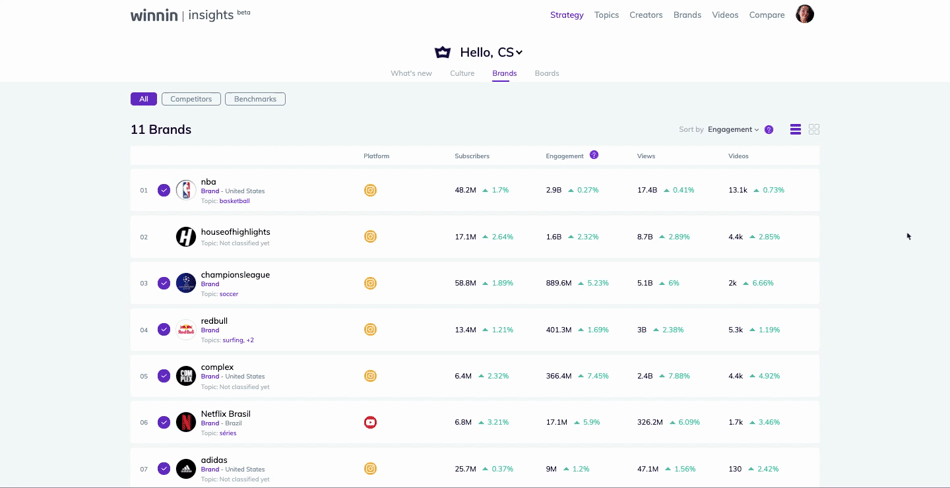Filter by Benchmarks
Screen dimensions: 950x488
coord(255,99)
